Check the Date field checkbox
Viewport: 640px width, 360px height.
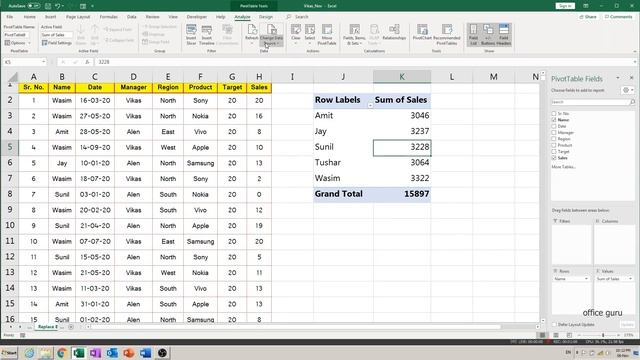(554, 126)
